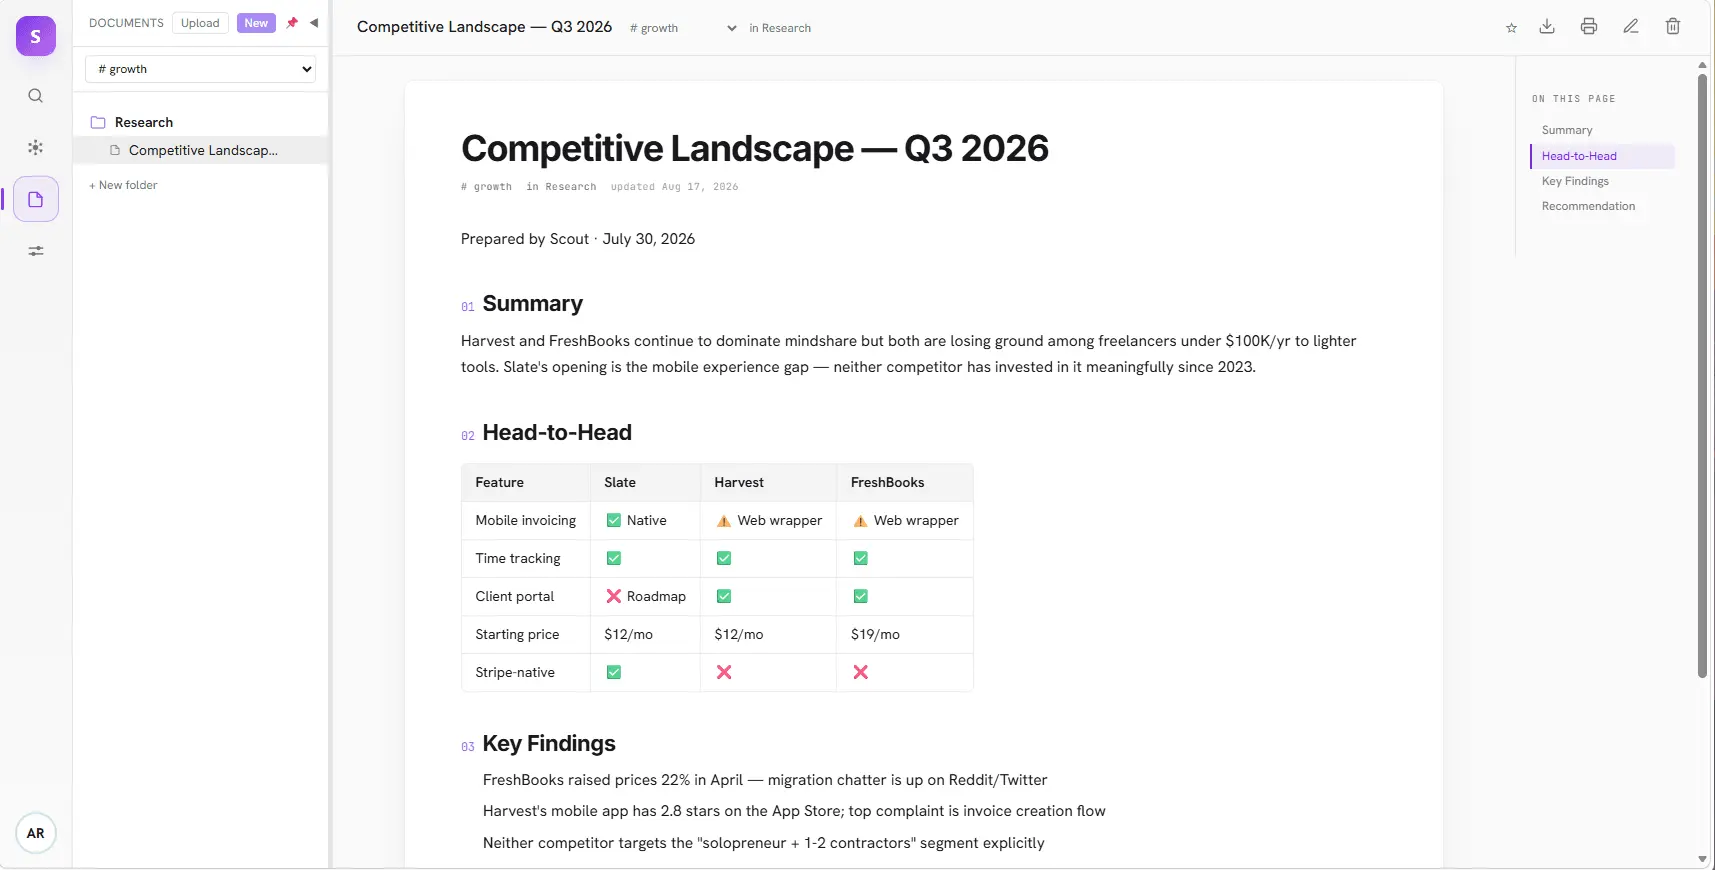Click the '# growth' tag under the title
The height and width of the screenshot is (870, 1715).
[x=486, y=187]
